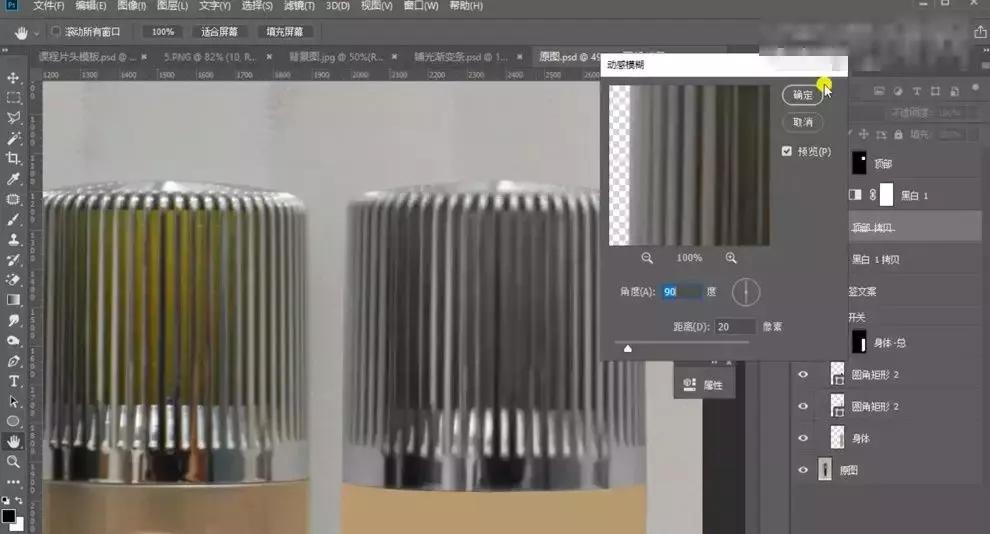This screenshot has height=534, width=990.
Task: Select the Move tool
Action: click(13, 78)
